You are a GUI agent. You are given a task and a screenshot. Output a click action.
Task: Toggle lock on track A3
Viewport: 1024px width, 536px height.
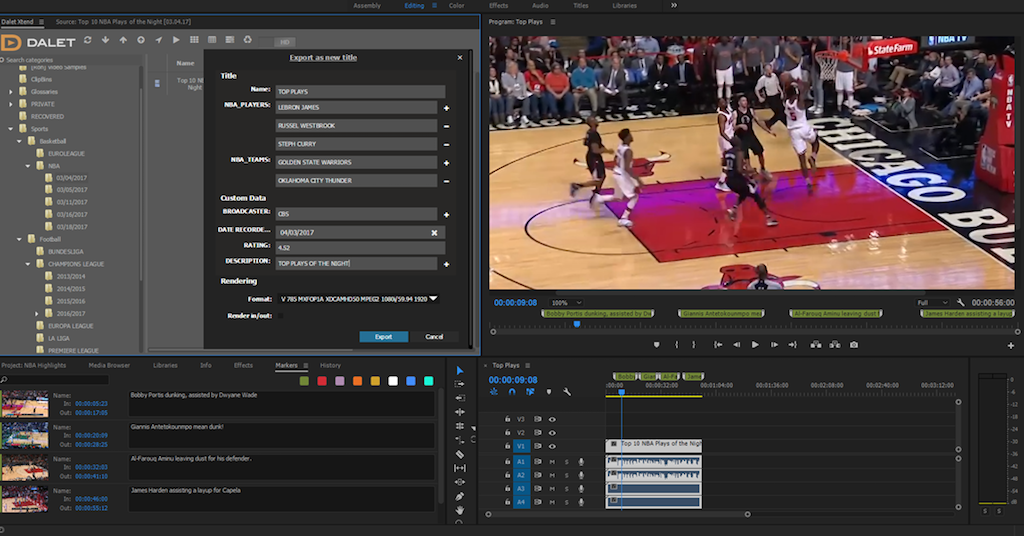(x=507, y=488)
